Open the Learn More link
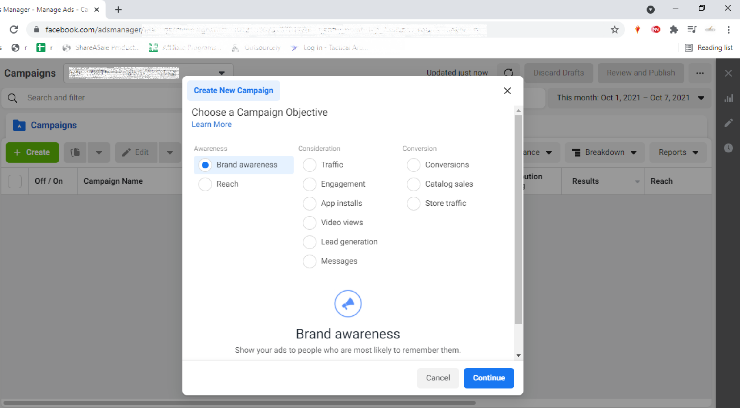This screenshot has height=408, width=740. [x=211, y=125]
